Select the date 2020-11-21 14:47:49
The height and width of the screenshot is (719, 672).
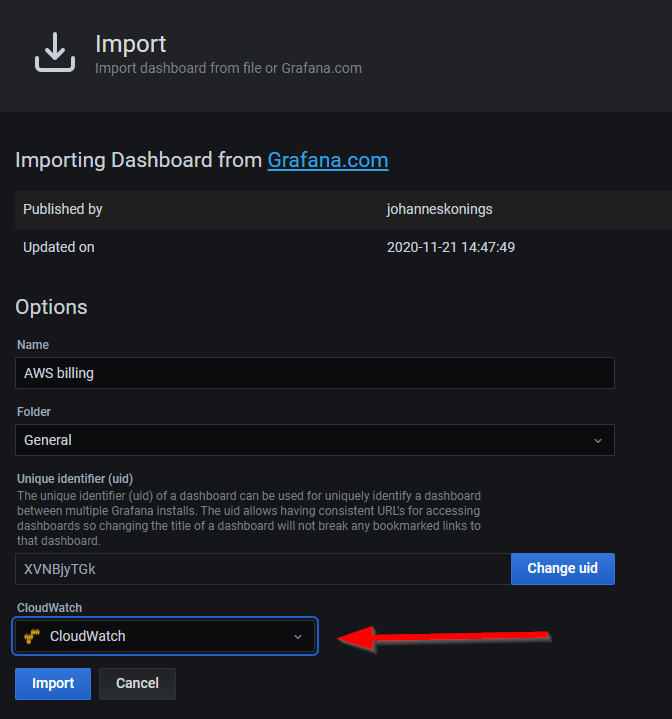click(x=451, y=248)
